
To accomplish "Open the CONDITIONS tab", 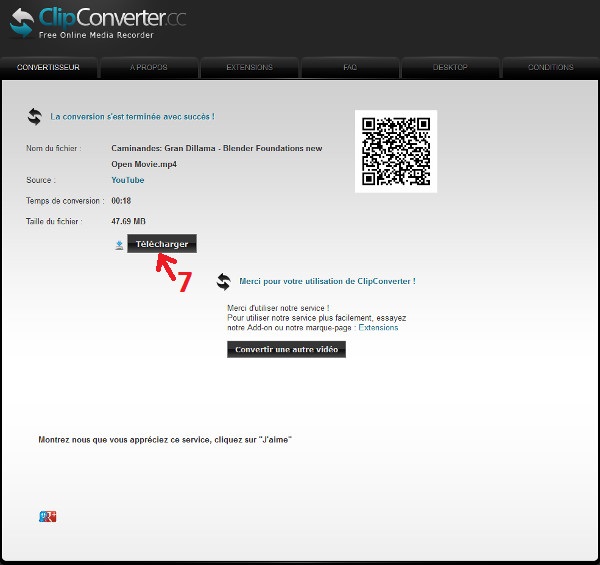I will 550,68.
